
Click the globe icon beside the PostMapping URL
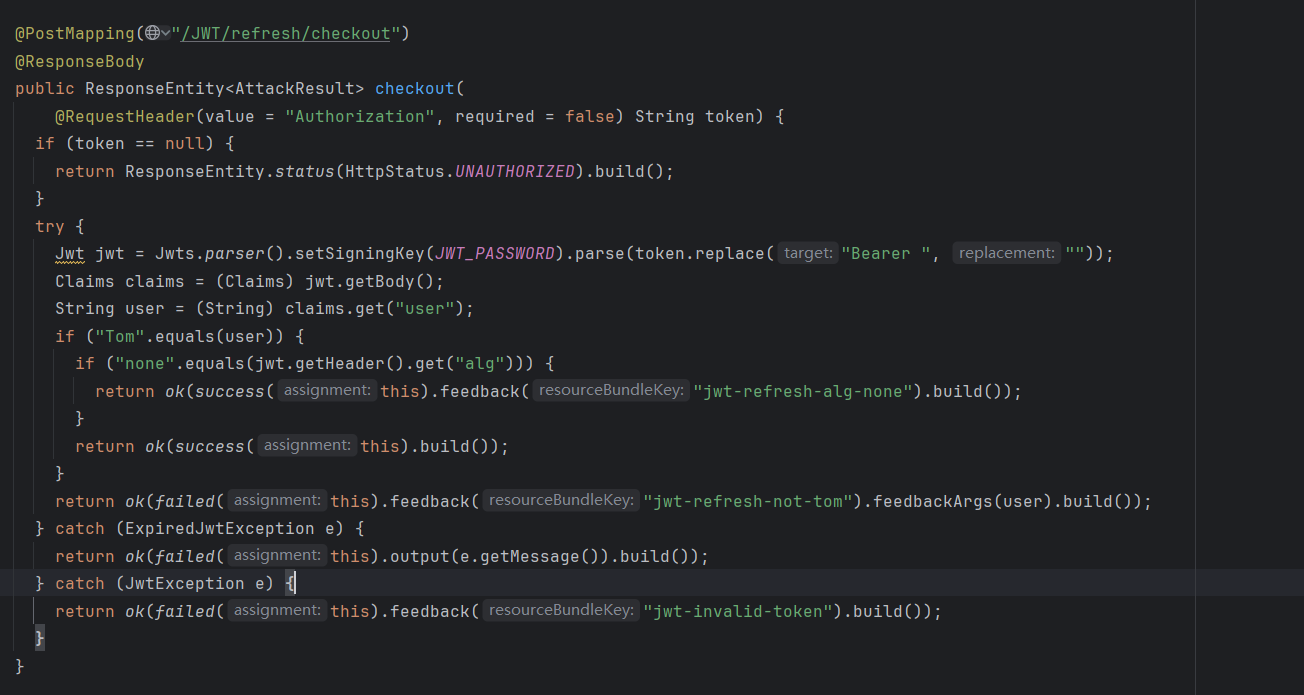152,33
